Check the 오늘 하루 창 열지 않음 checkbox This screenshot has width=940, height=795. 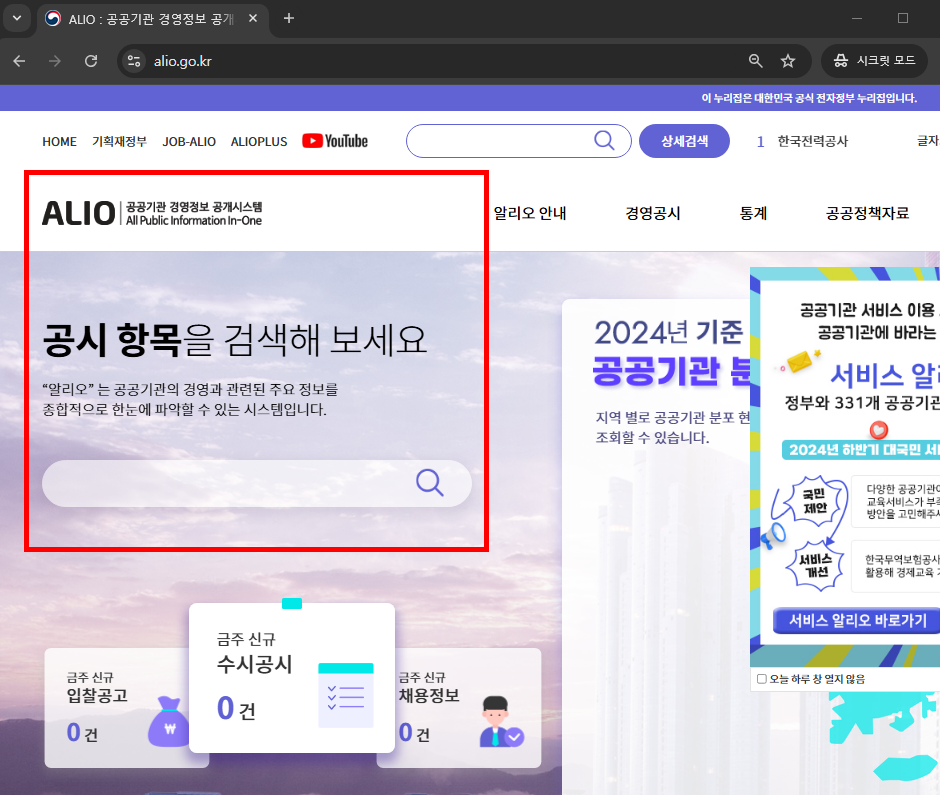759,678
